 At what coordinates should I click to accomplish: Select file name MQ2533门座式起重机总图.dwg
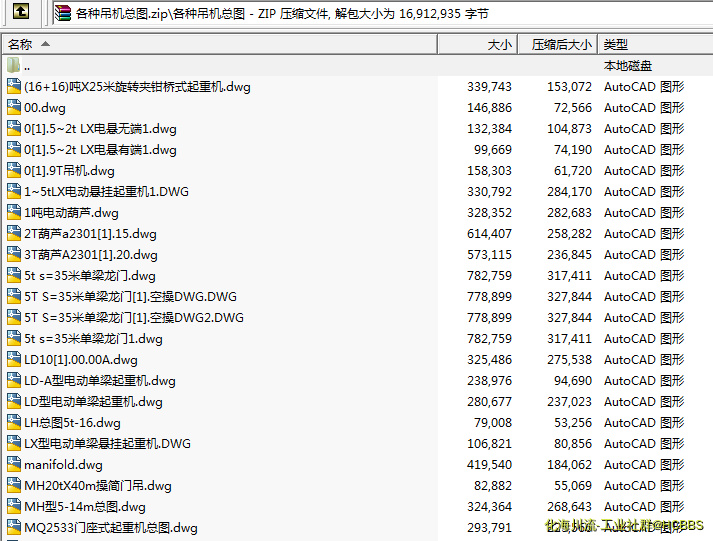111,528
